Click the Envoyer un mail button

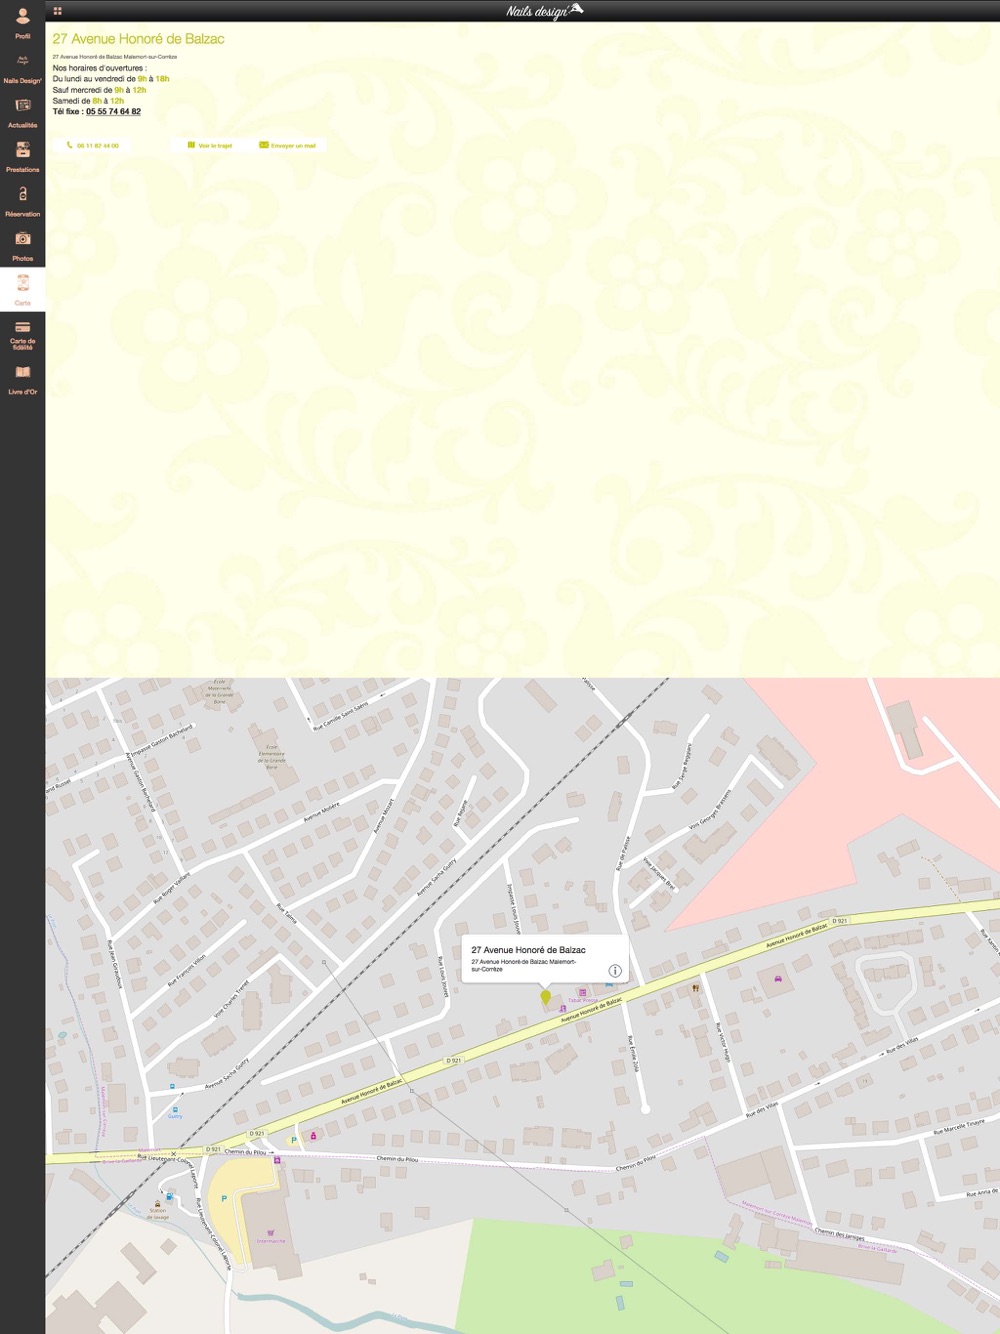tap(287, 146)
